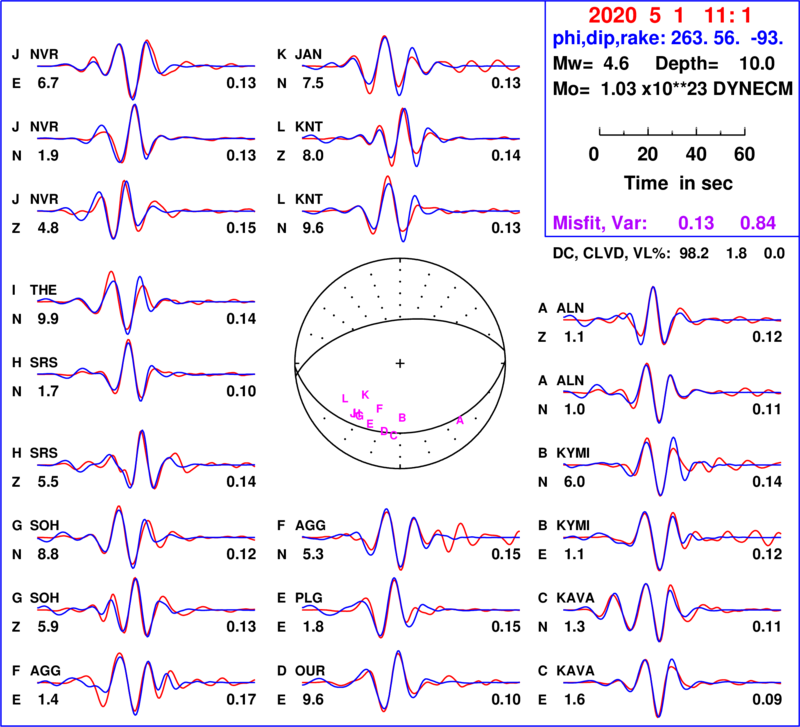Click the amplitude value "4.8" beside NVR Z
Viewport: 800px width, 727px height.
[x=48, y=228]
